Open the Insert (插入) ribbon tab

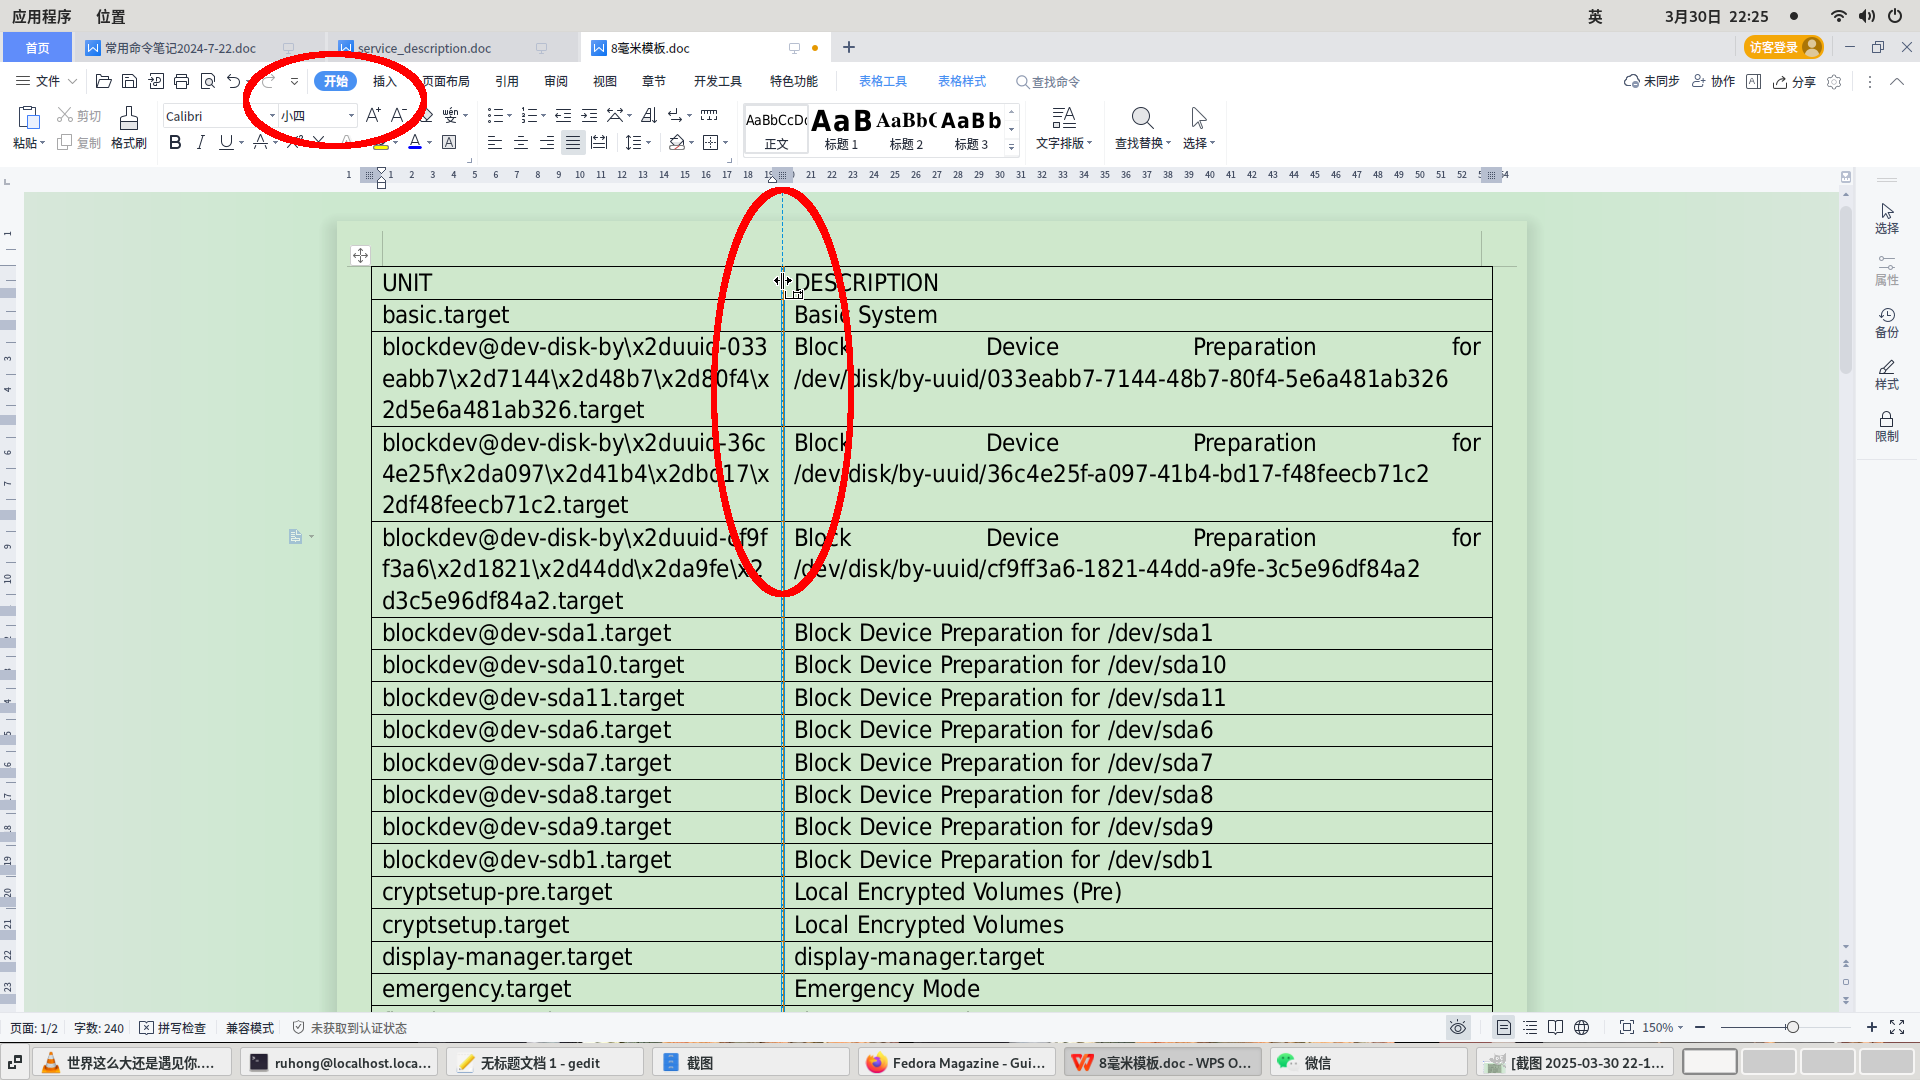tap(384, 81)
